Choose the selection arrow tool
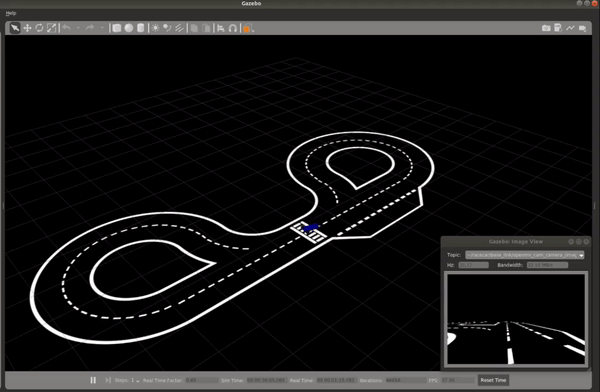This screenshot has width=600, height=392. (15, 28)
